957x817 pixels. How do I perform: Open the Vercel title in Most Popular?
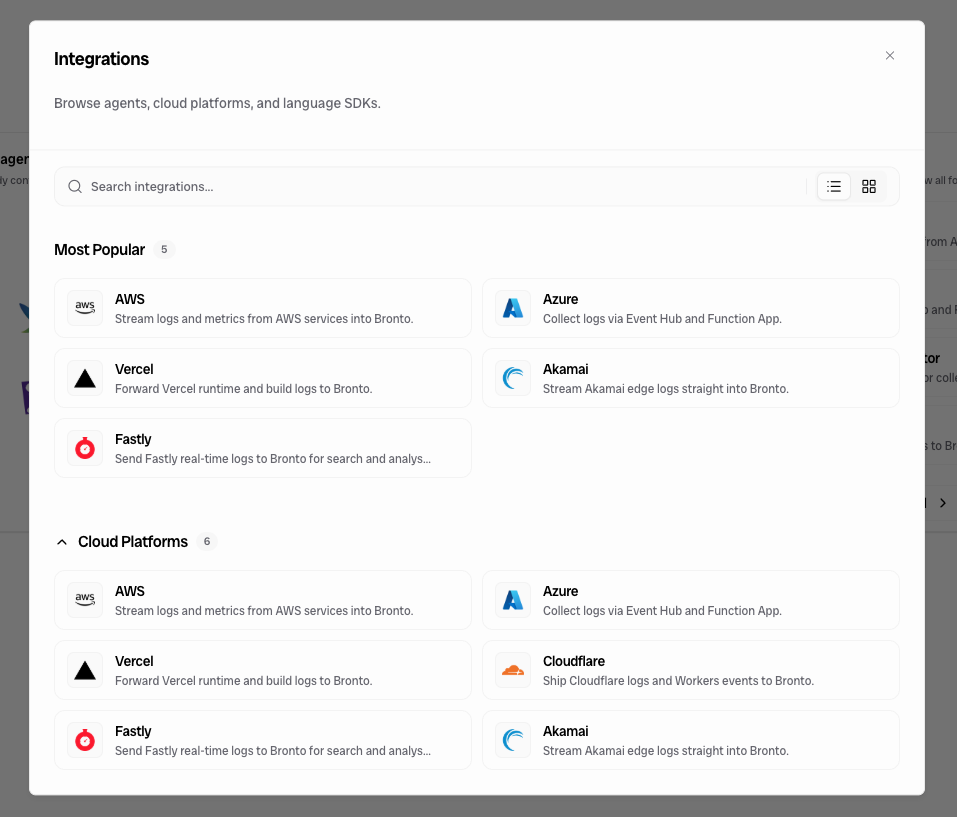click(134, 370)
